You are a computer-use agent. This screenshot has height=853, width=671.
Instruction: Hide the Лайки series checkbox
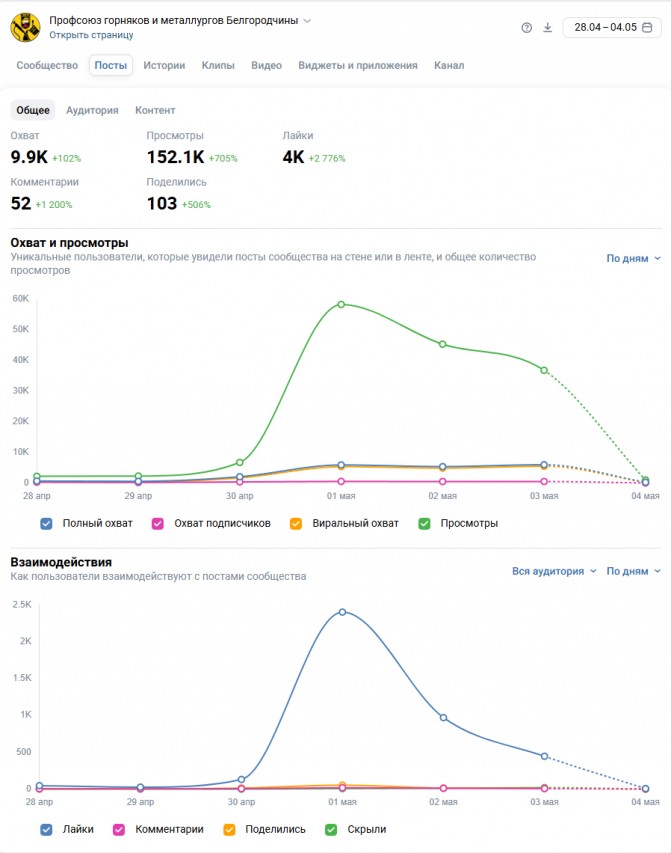[x=46, y=830]
